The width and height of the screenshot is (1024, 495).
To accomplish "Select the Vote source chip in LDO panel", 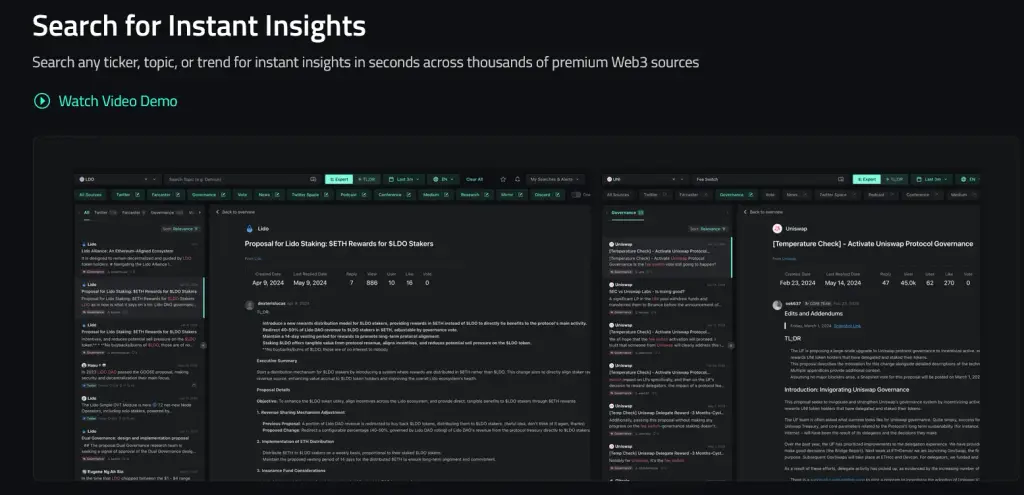I will click(x=242, y=195).
